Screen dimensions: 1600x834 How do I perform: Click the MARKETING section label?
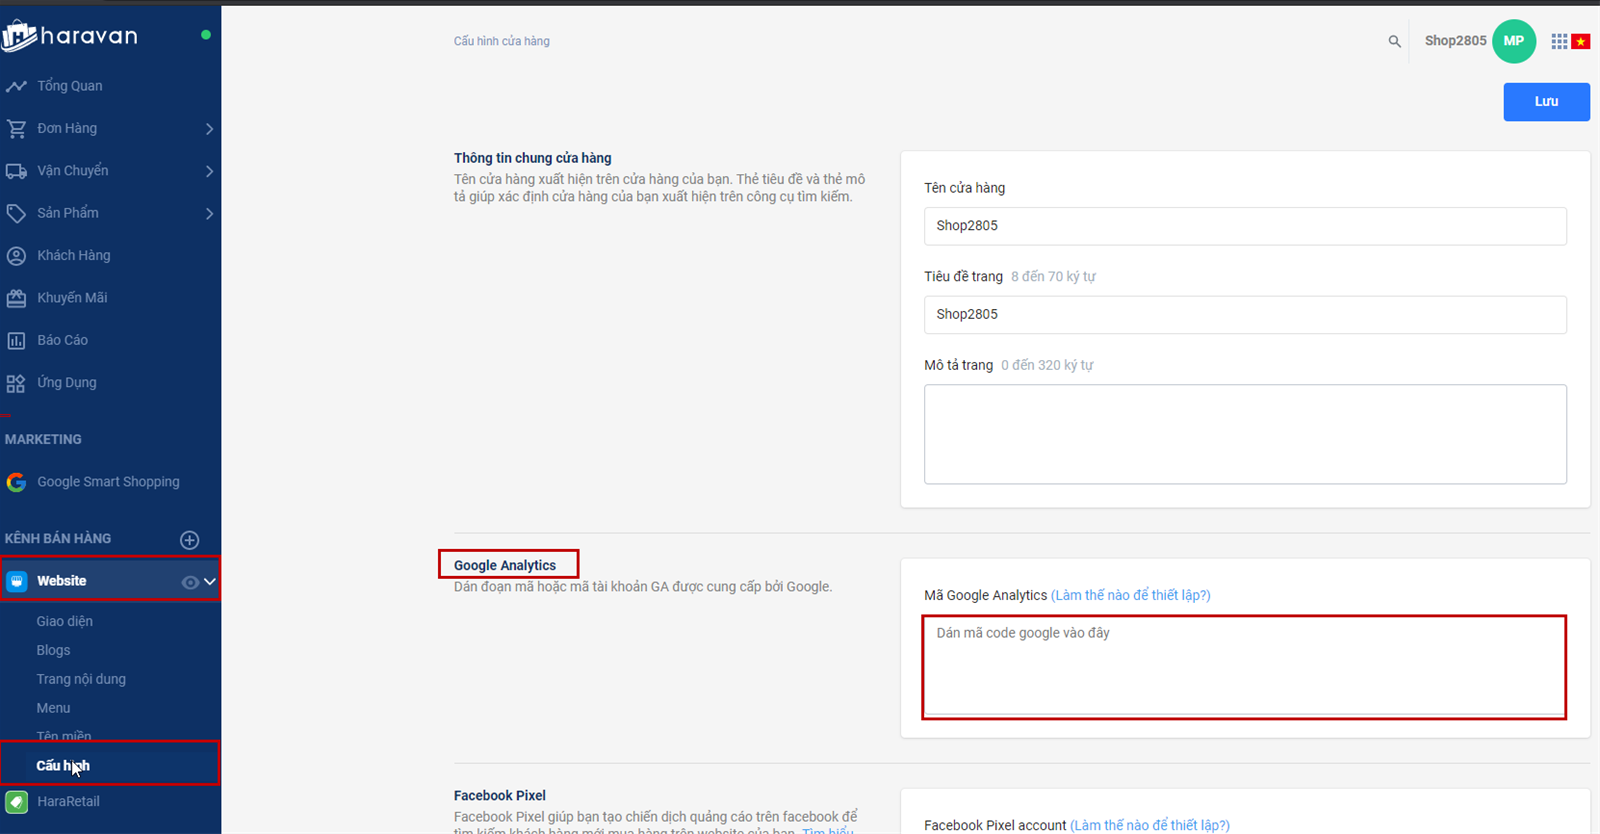coord(43,439)
